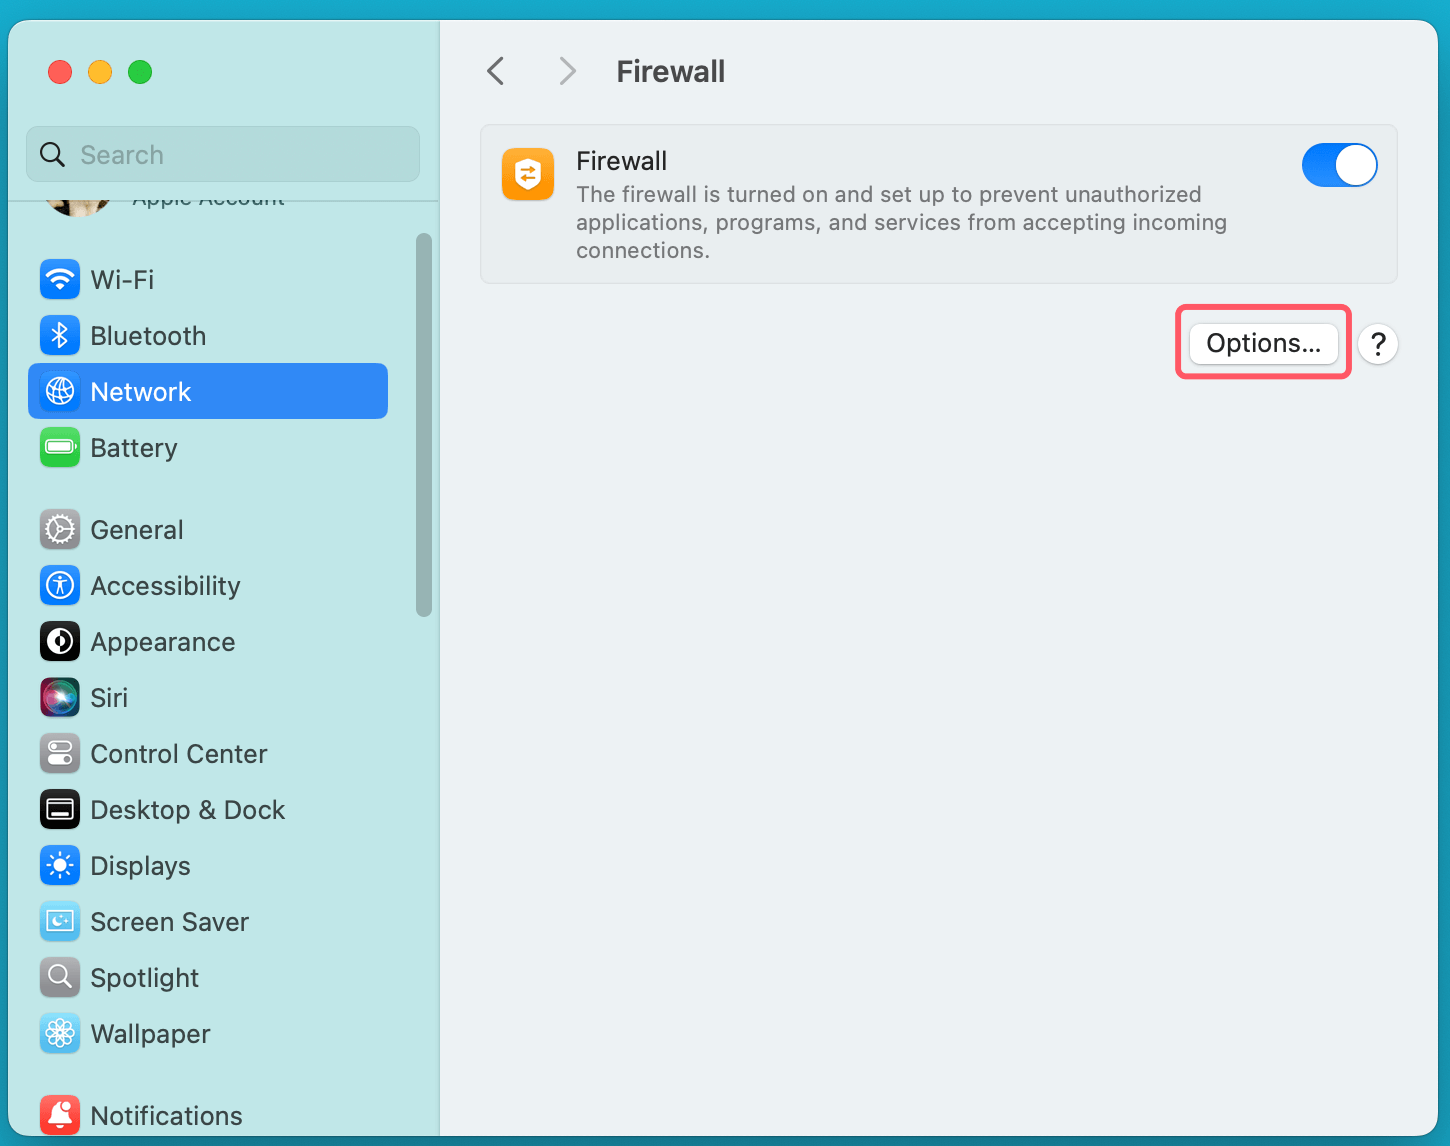Image resolution: width=1450 pixels, height=1146 pixels.
Task: Open Screen Saver settings
Action: (169, 921)
